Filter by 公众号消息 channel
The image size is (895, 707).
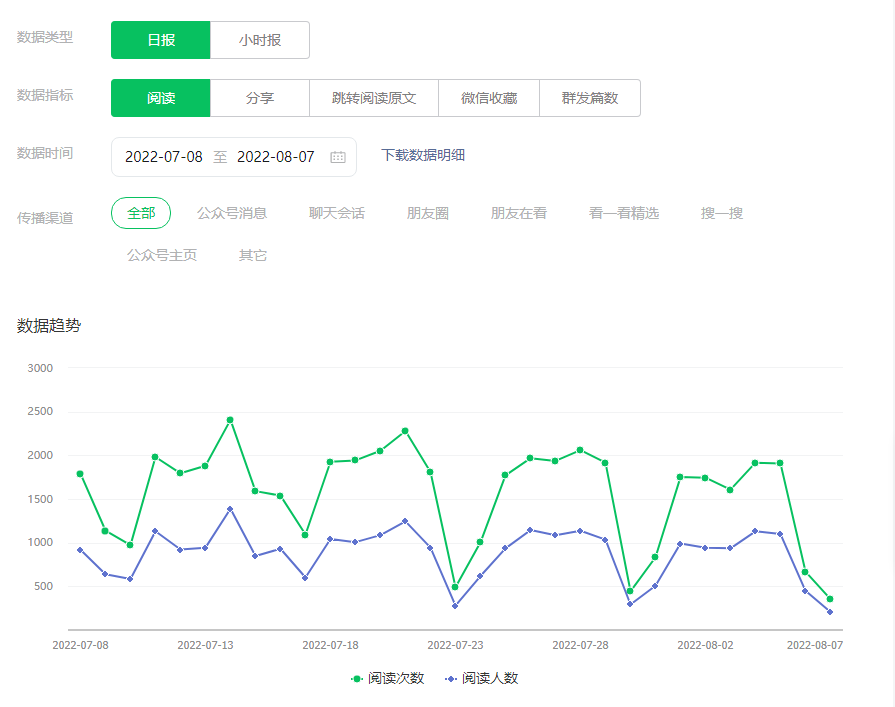[232, 213]
